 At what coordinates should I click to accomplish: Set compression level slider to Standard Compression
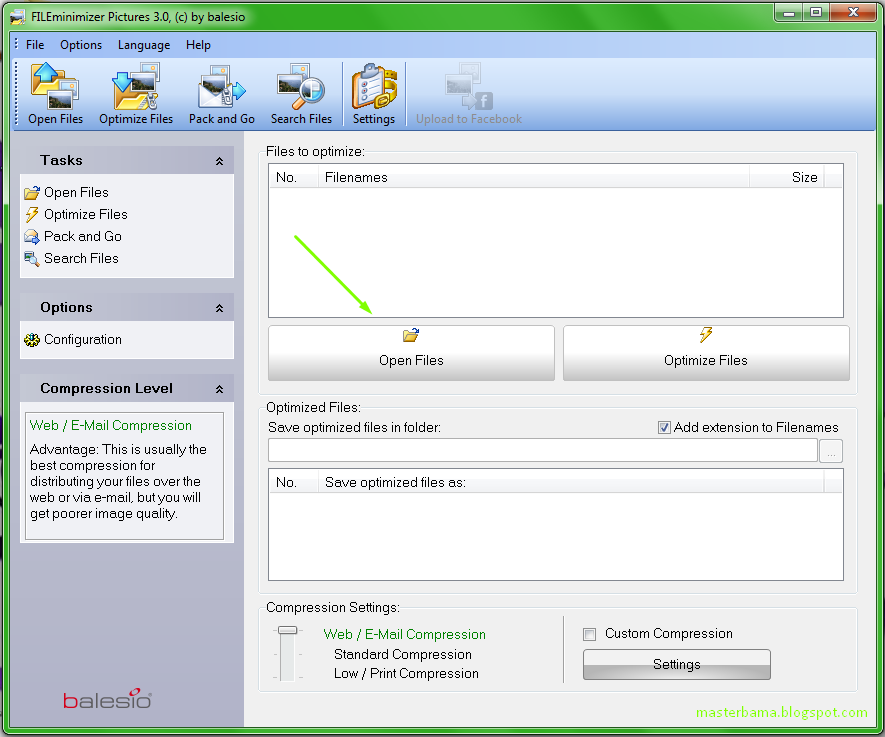[288, 654]
